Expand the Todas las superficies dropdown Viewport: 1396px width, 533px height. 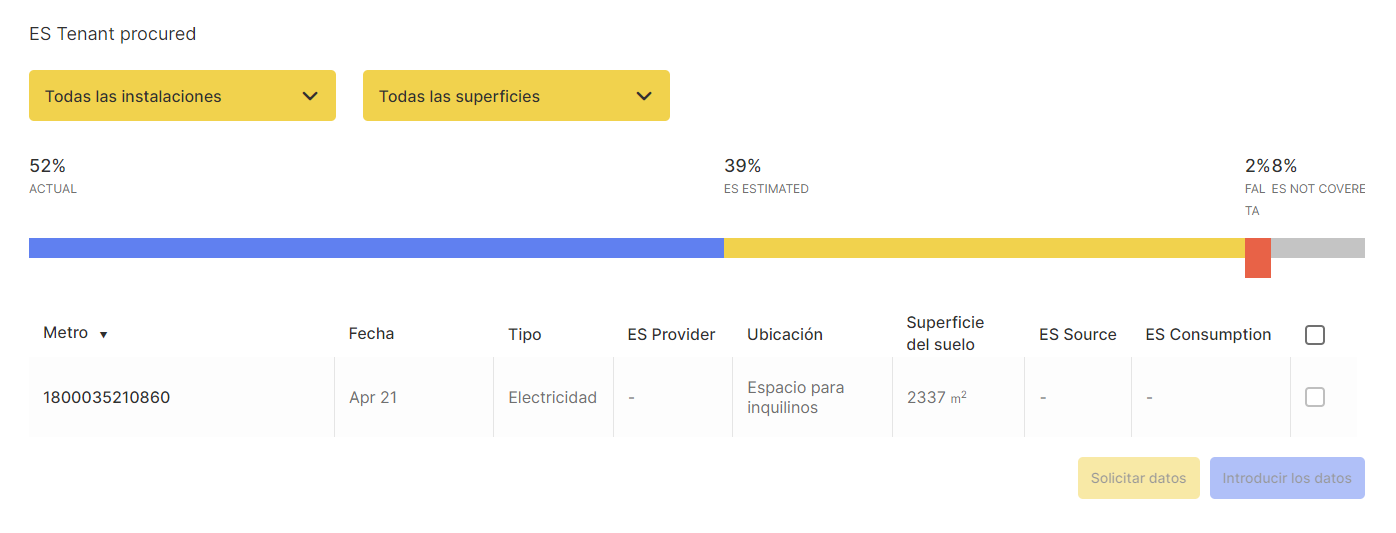click(515, 96)
